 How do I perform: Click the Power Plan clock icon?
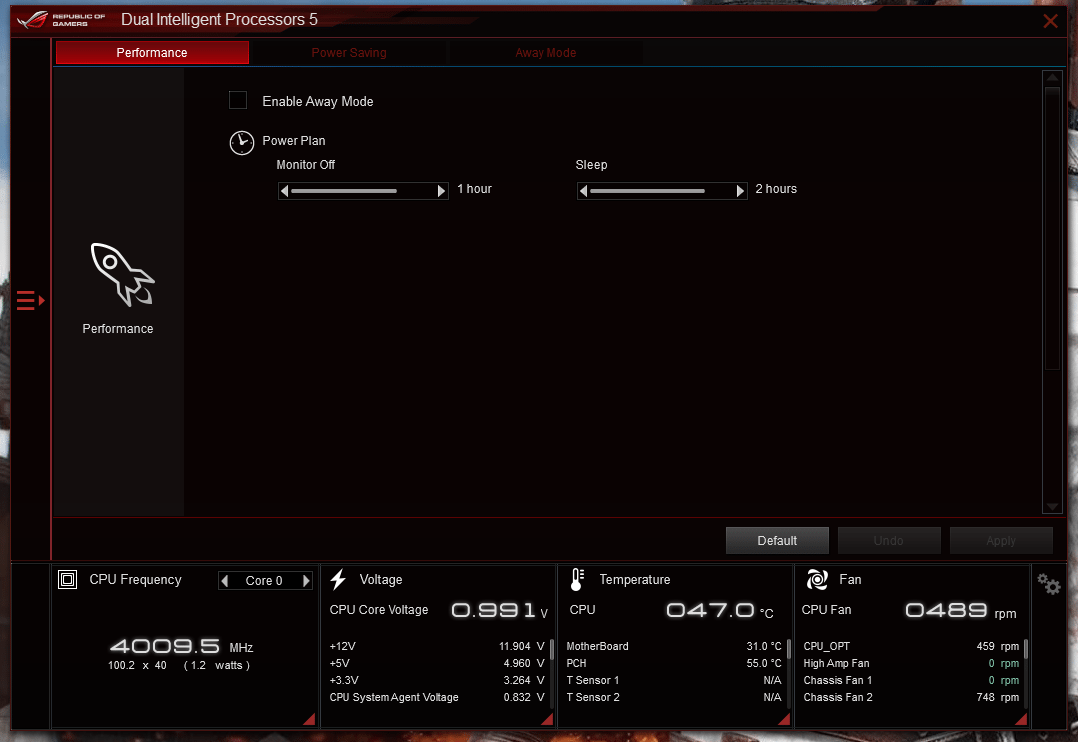(x=241, y=142)
